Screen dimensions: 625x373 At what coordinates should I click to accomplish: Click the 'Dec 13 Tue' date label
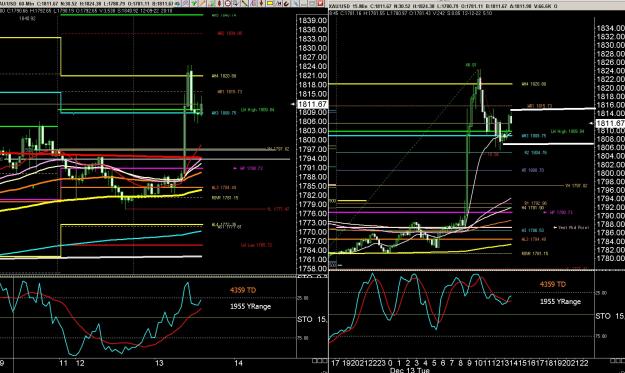[x=409, y=370]
